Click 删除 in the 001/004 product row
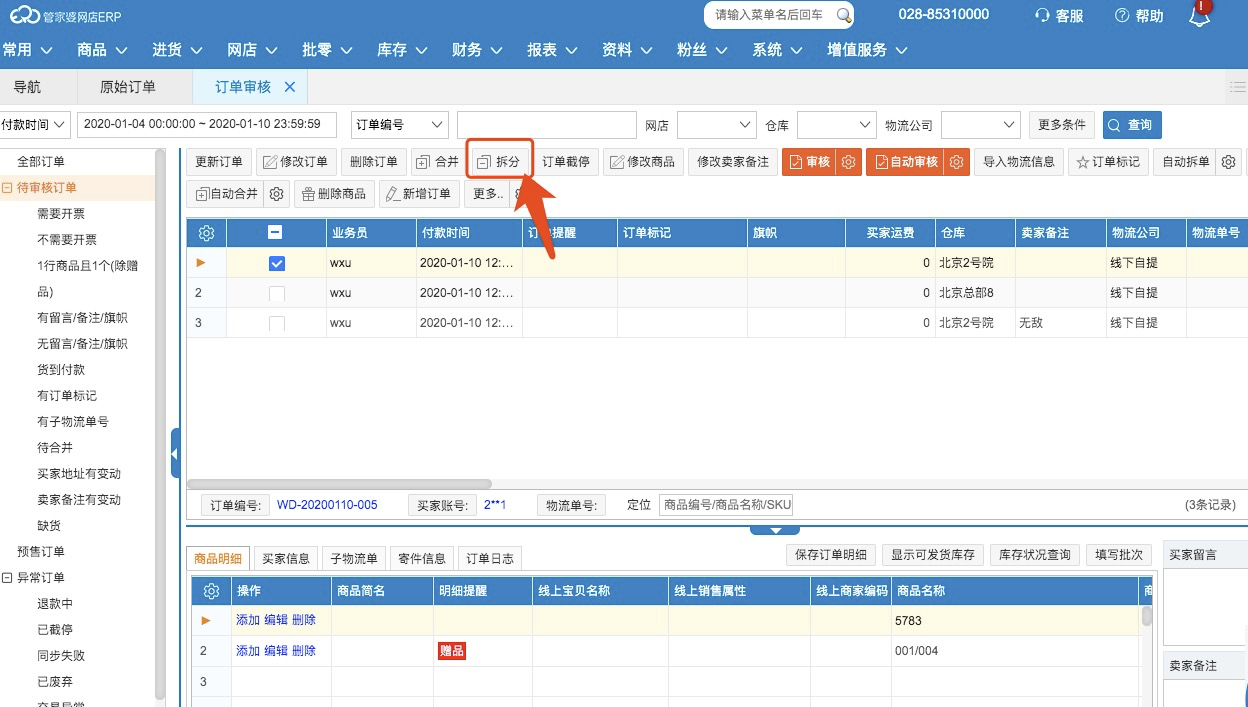1248x707 pixels. click(304, 651)
